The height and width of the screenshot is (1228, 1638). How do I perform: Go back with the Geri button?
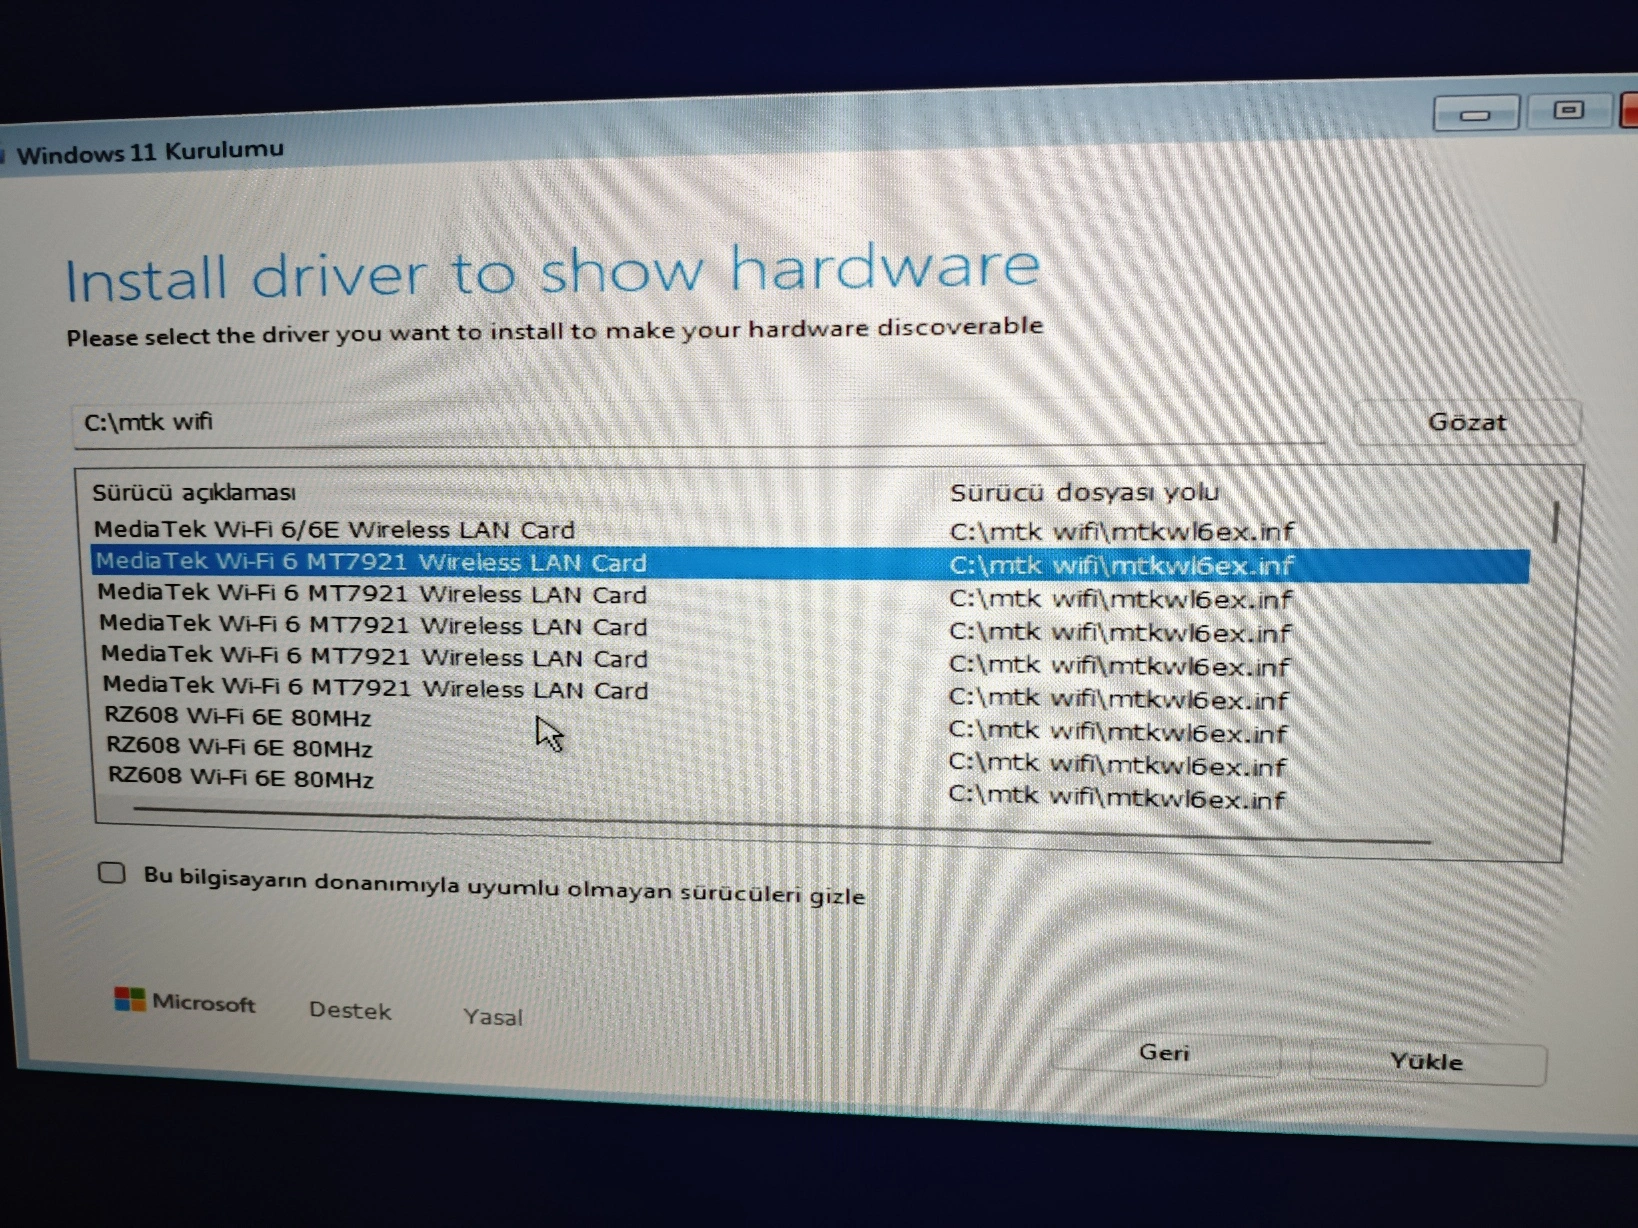(x=1164, y=1053)
